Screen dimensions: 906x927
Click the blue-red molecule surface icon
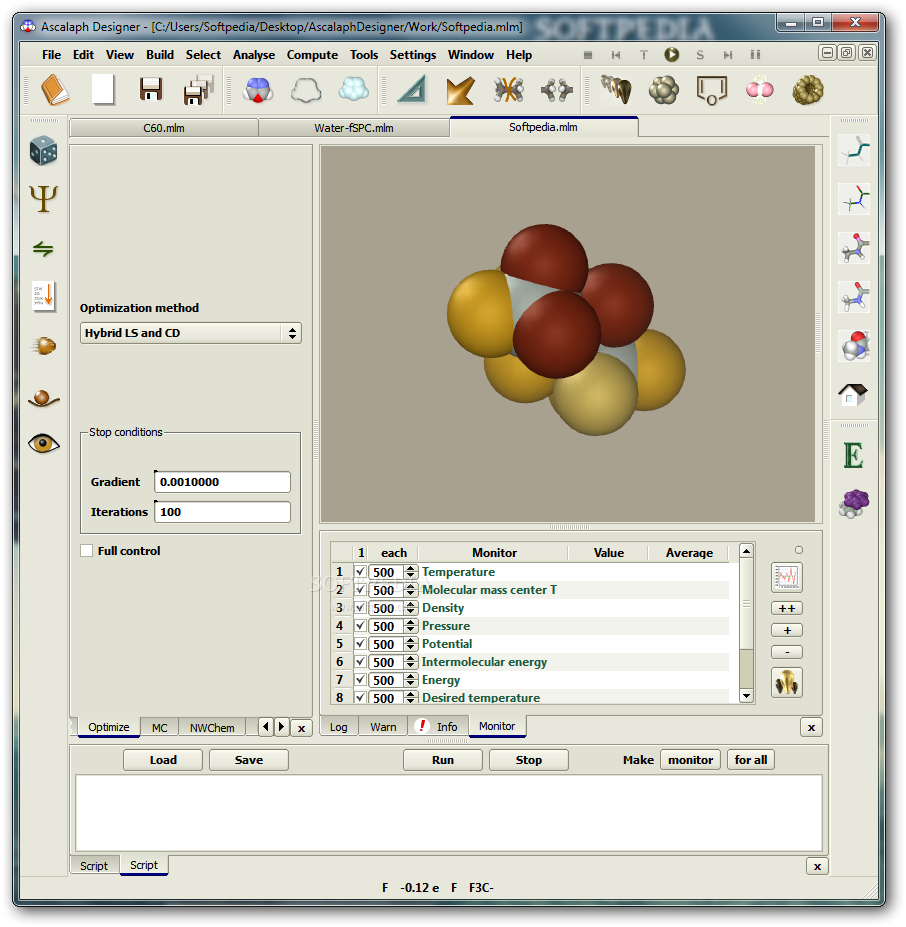[258, 90]
